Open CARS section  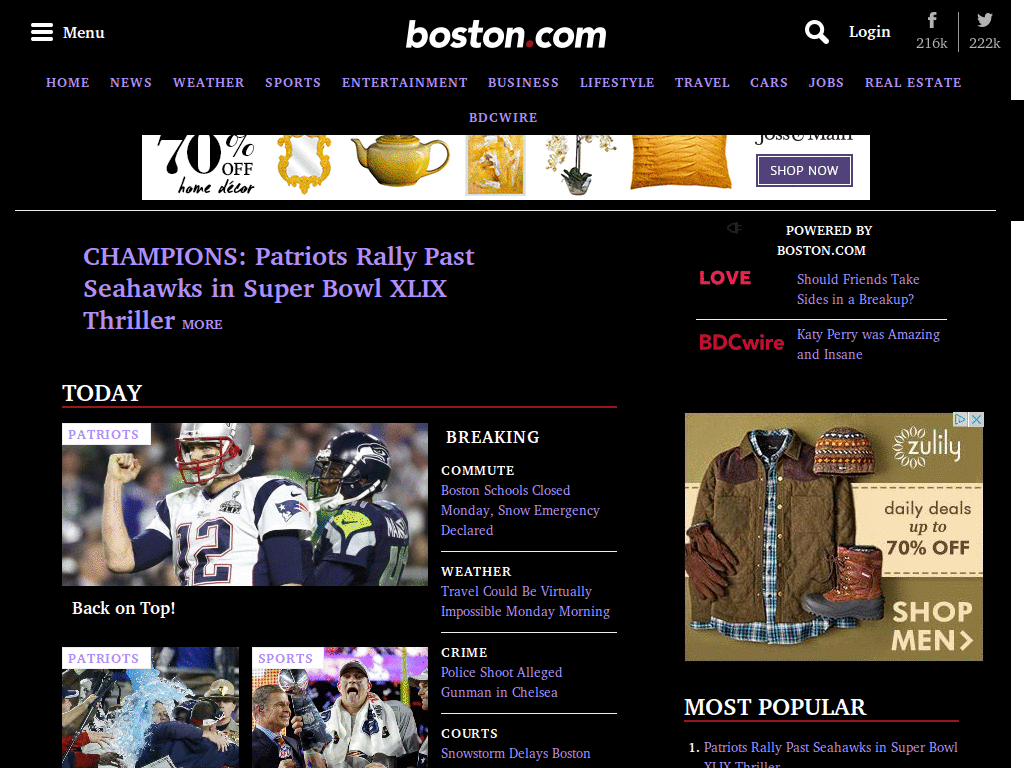click(769, 82)
